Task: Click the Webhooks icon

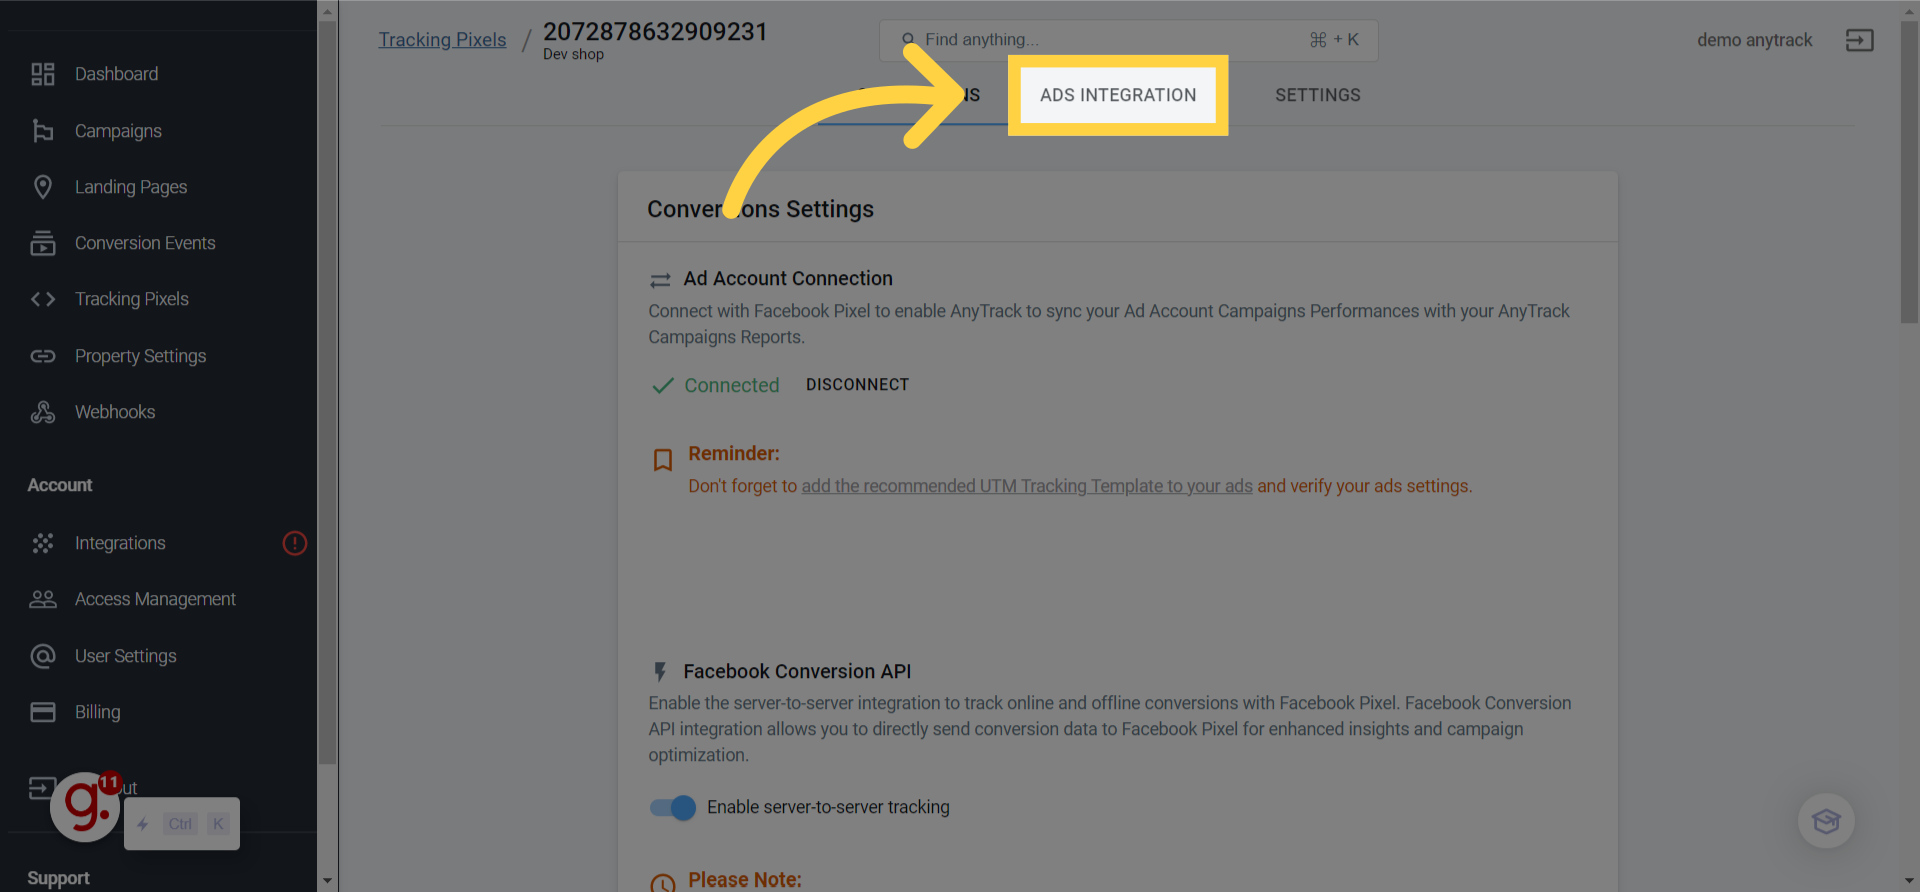Action: click(x=42, y=412)
